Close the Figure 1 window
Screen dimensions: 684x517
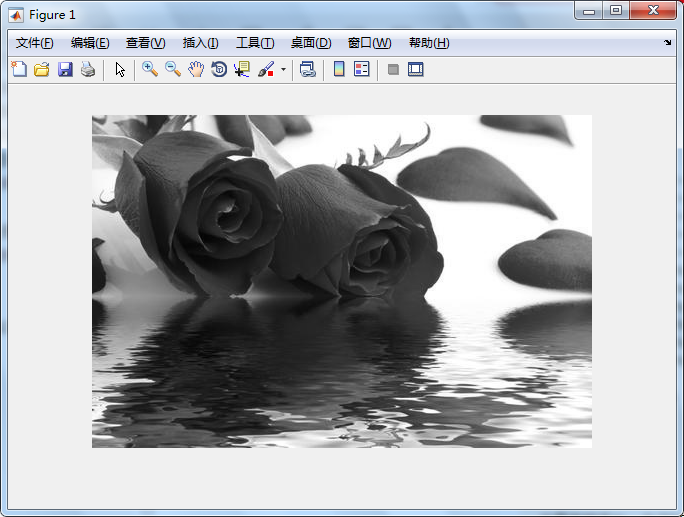[653, 11]
